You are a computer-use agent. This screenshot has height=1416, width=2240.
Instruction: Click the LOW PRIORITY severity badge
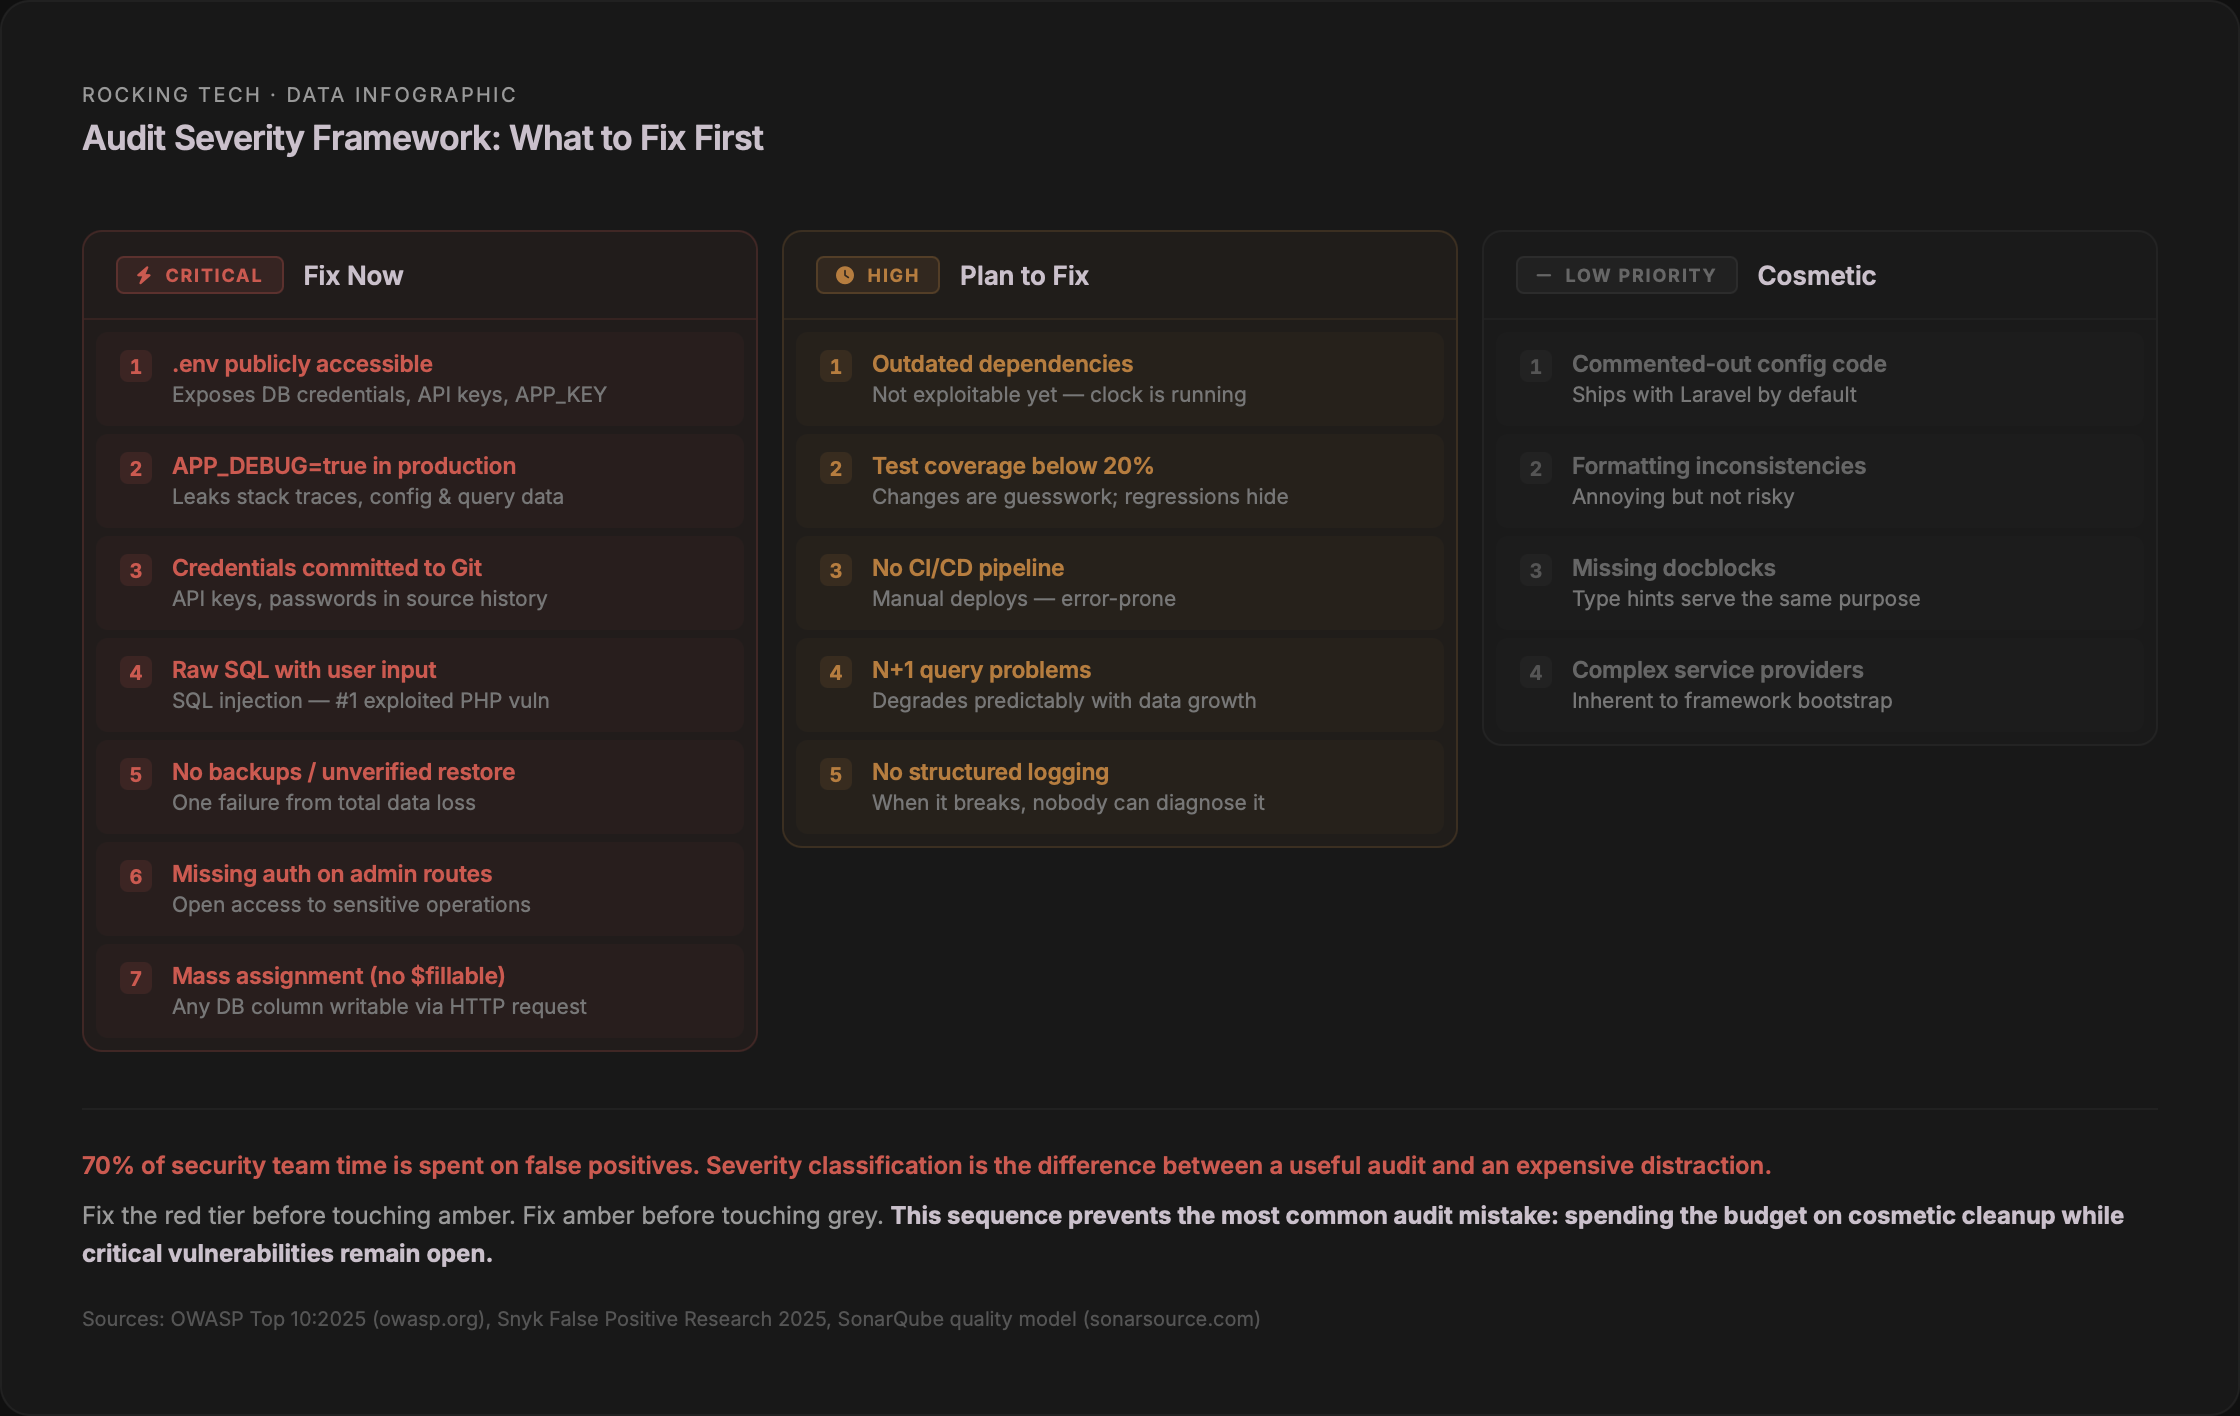pos(1626,275)
